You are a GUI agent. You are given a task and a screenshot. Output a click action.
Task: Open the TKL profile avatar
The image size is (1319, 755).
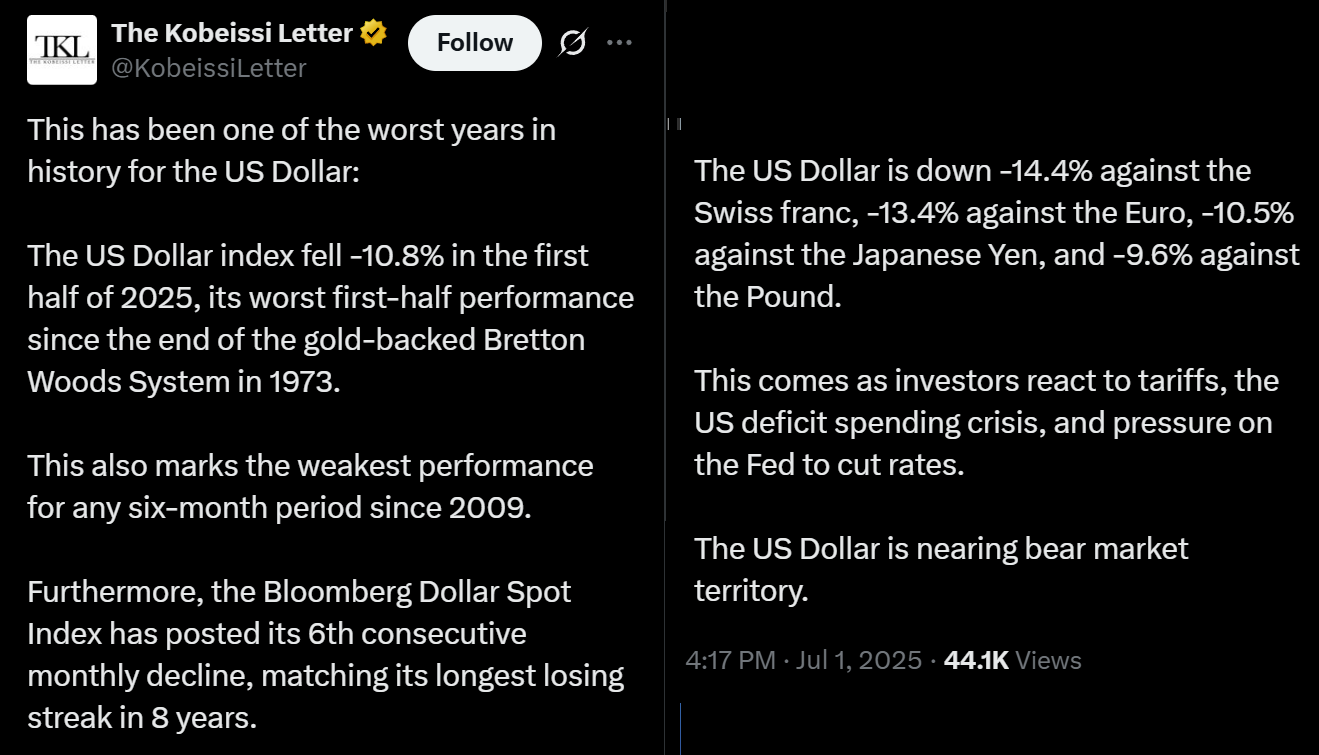coord(62,50)
